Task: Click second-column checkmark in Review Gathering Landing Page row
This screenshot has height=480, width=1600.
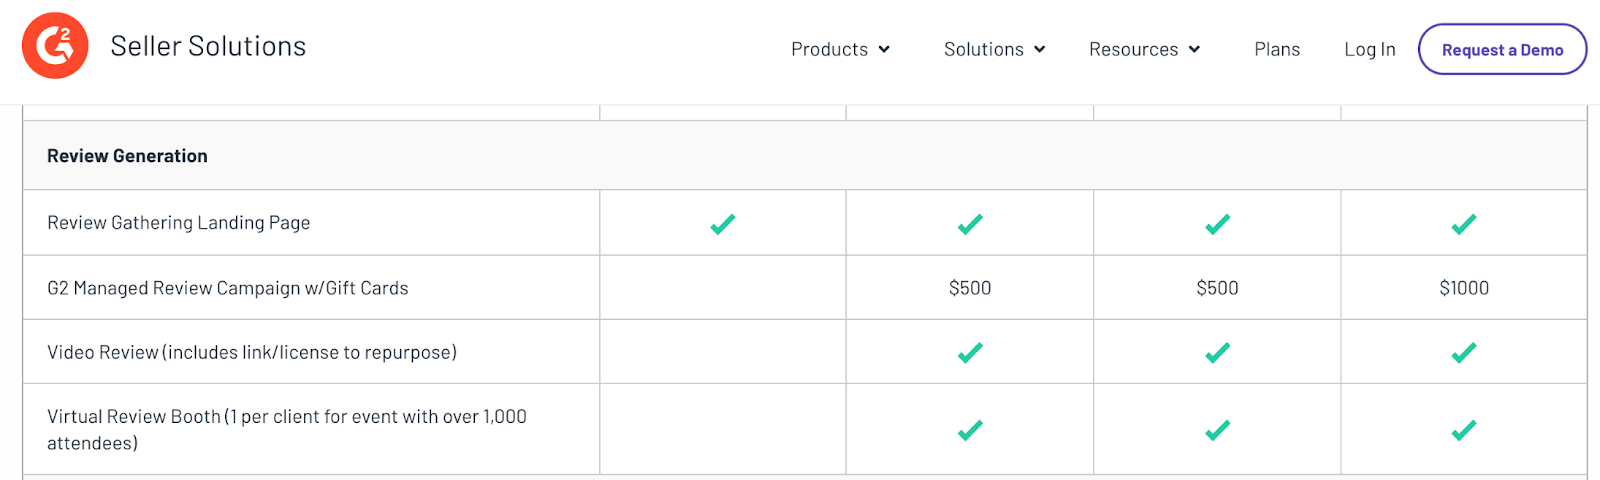Action: pyautogui.click(x=970, y=224)
